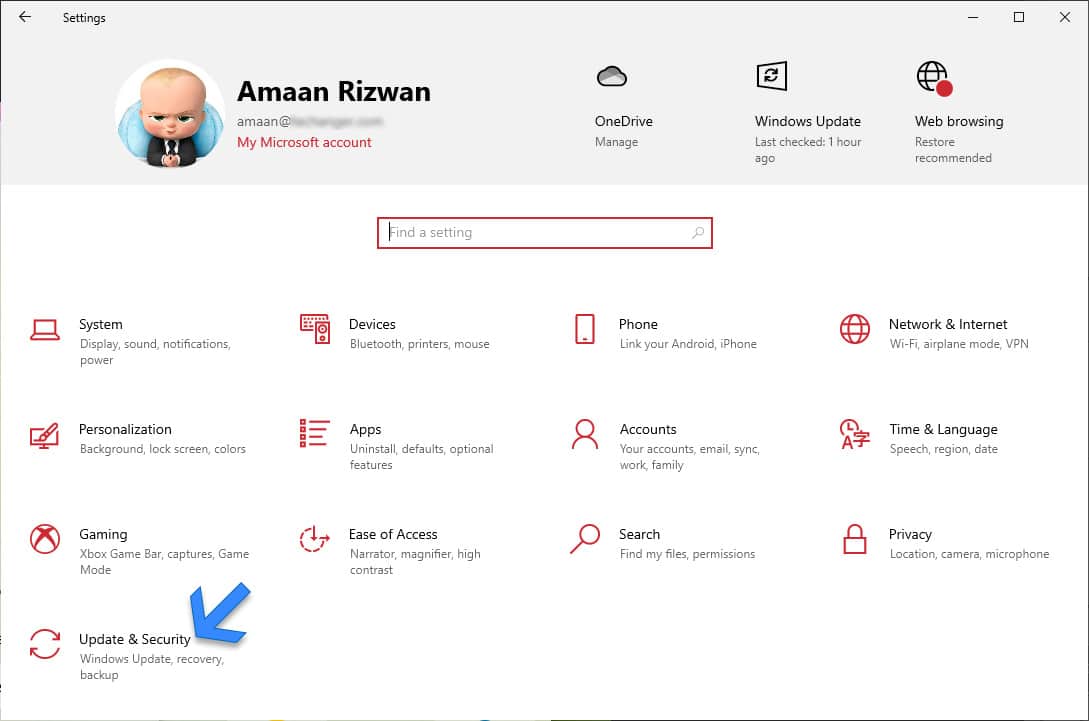
Task: Go back using the Settings back arrow
Action: 25,17
